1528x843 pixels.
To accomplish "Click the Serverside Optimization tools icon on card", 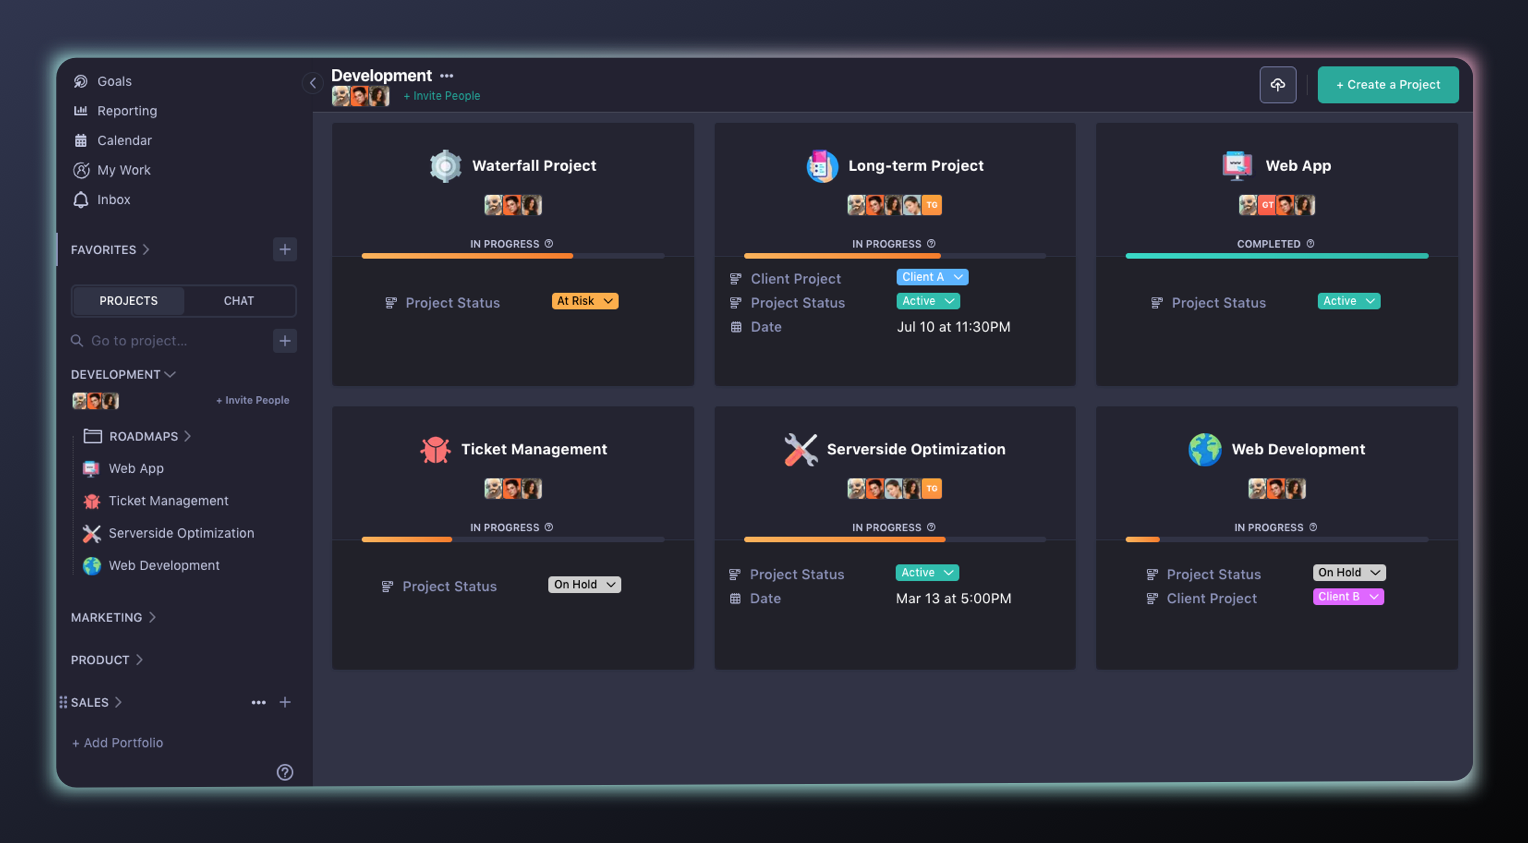I will click(801, 450).
